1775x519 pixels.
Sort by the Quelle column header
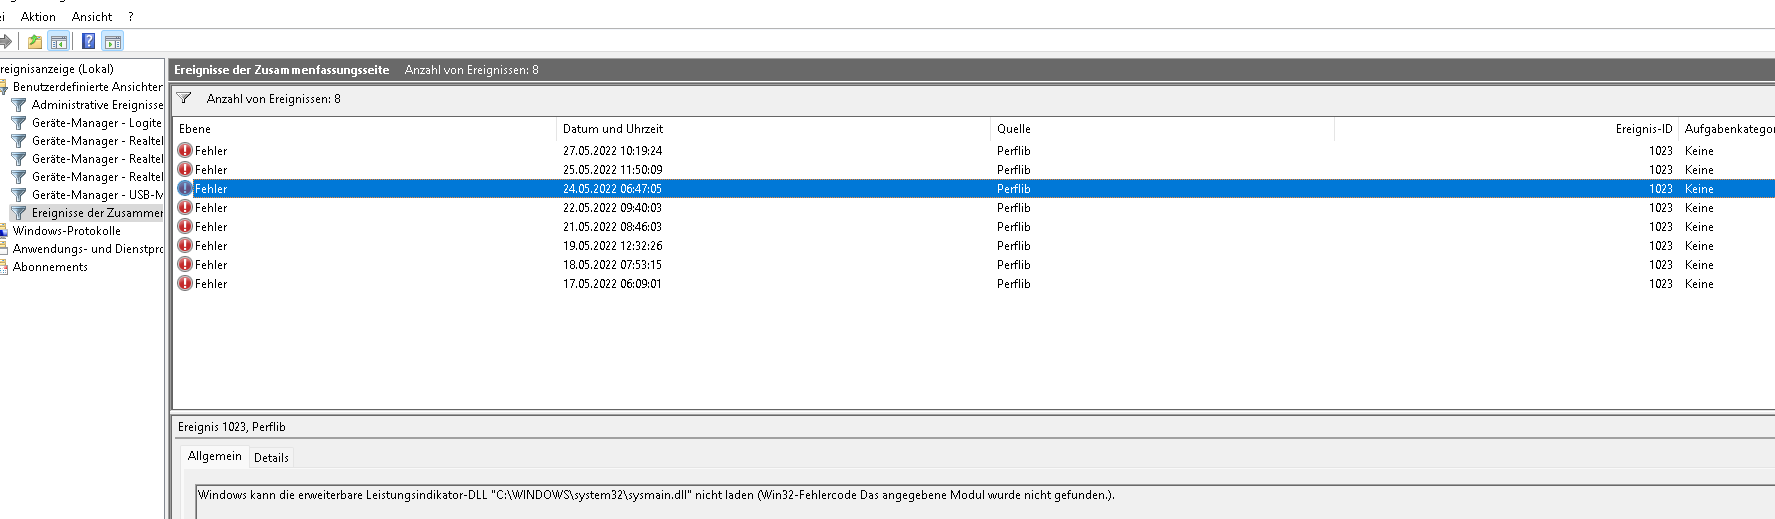[1162, 129]
